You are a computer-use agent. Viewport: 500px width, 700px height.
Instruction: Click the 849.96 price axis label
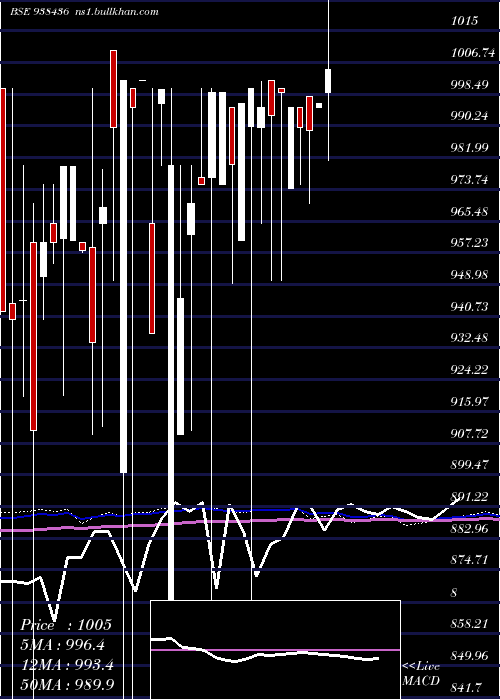pos(469,655)
